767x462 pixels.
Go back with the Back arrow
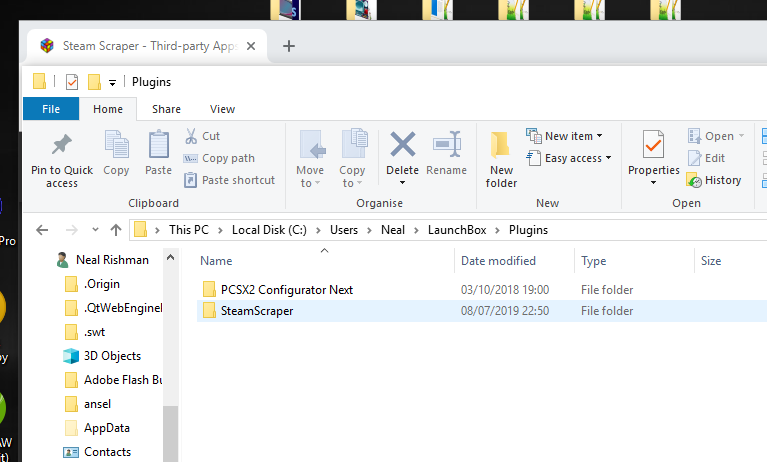tap(42, 230)
